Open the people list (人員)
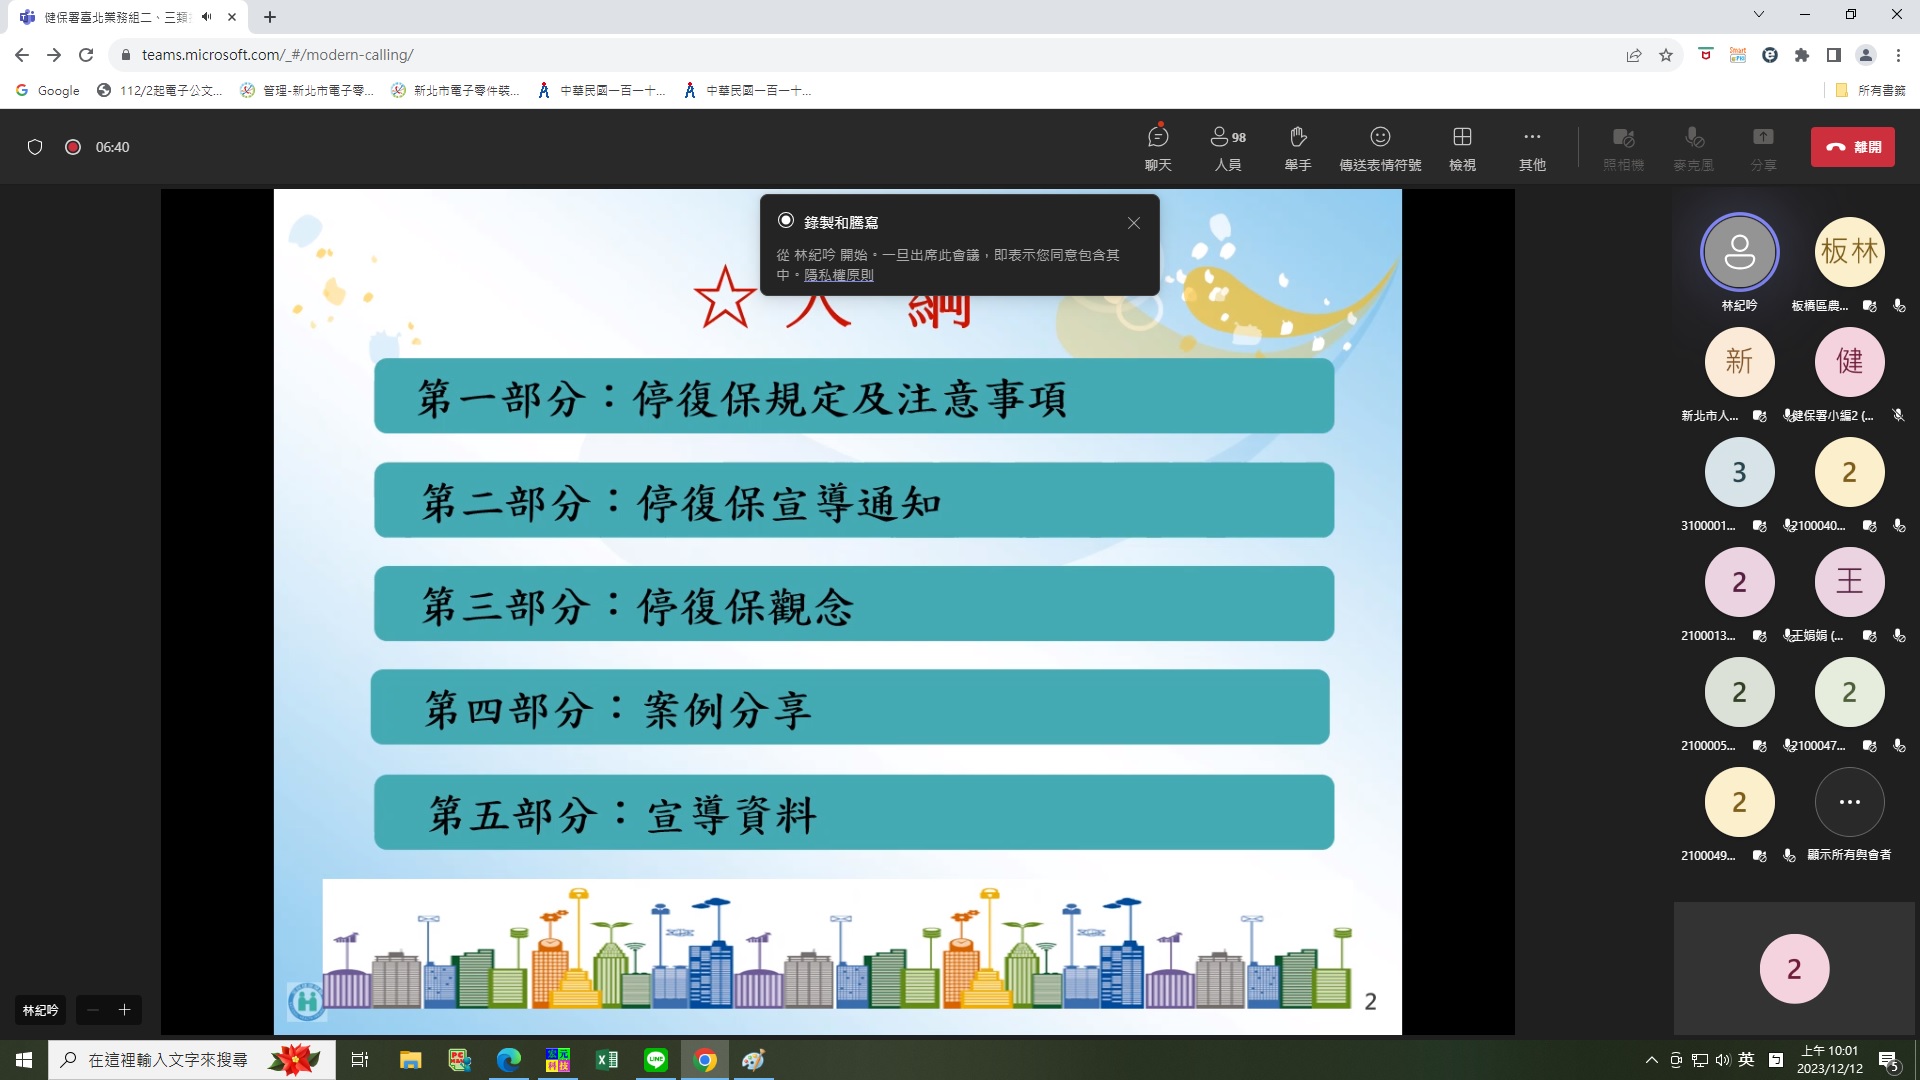The width and height of the screenshot is (1920, 1080). pyautogui.click(x=1228, y=147)
